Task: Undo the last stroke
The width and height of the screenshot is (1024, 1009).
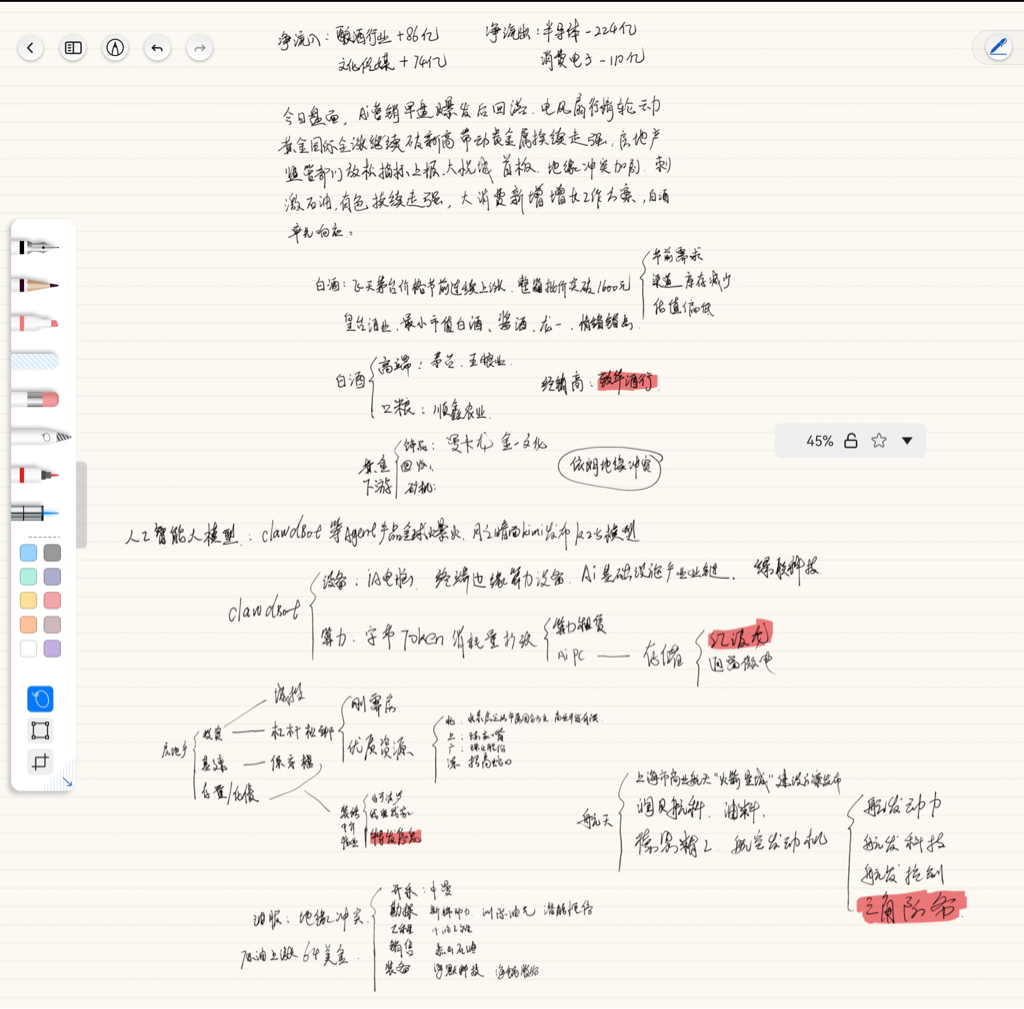Action: pos(157,48)
